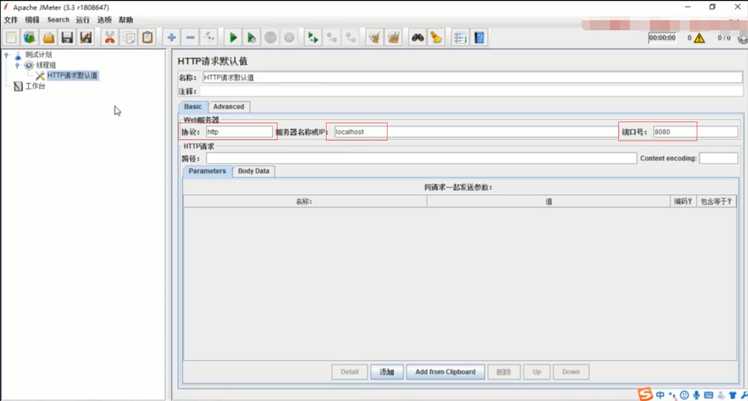Open the Function Helper dialog icon
The height and width of the screenshot is (401, 748).
click(460, 37)
